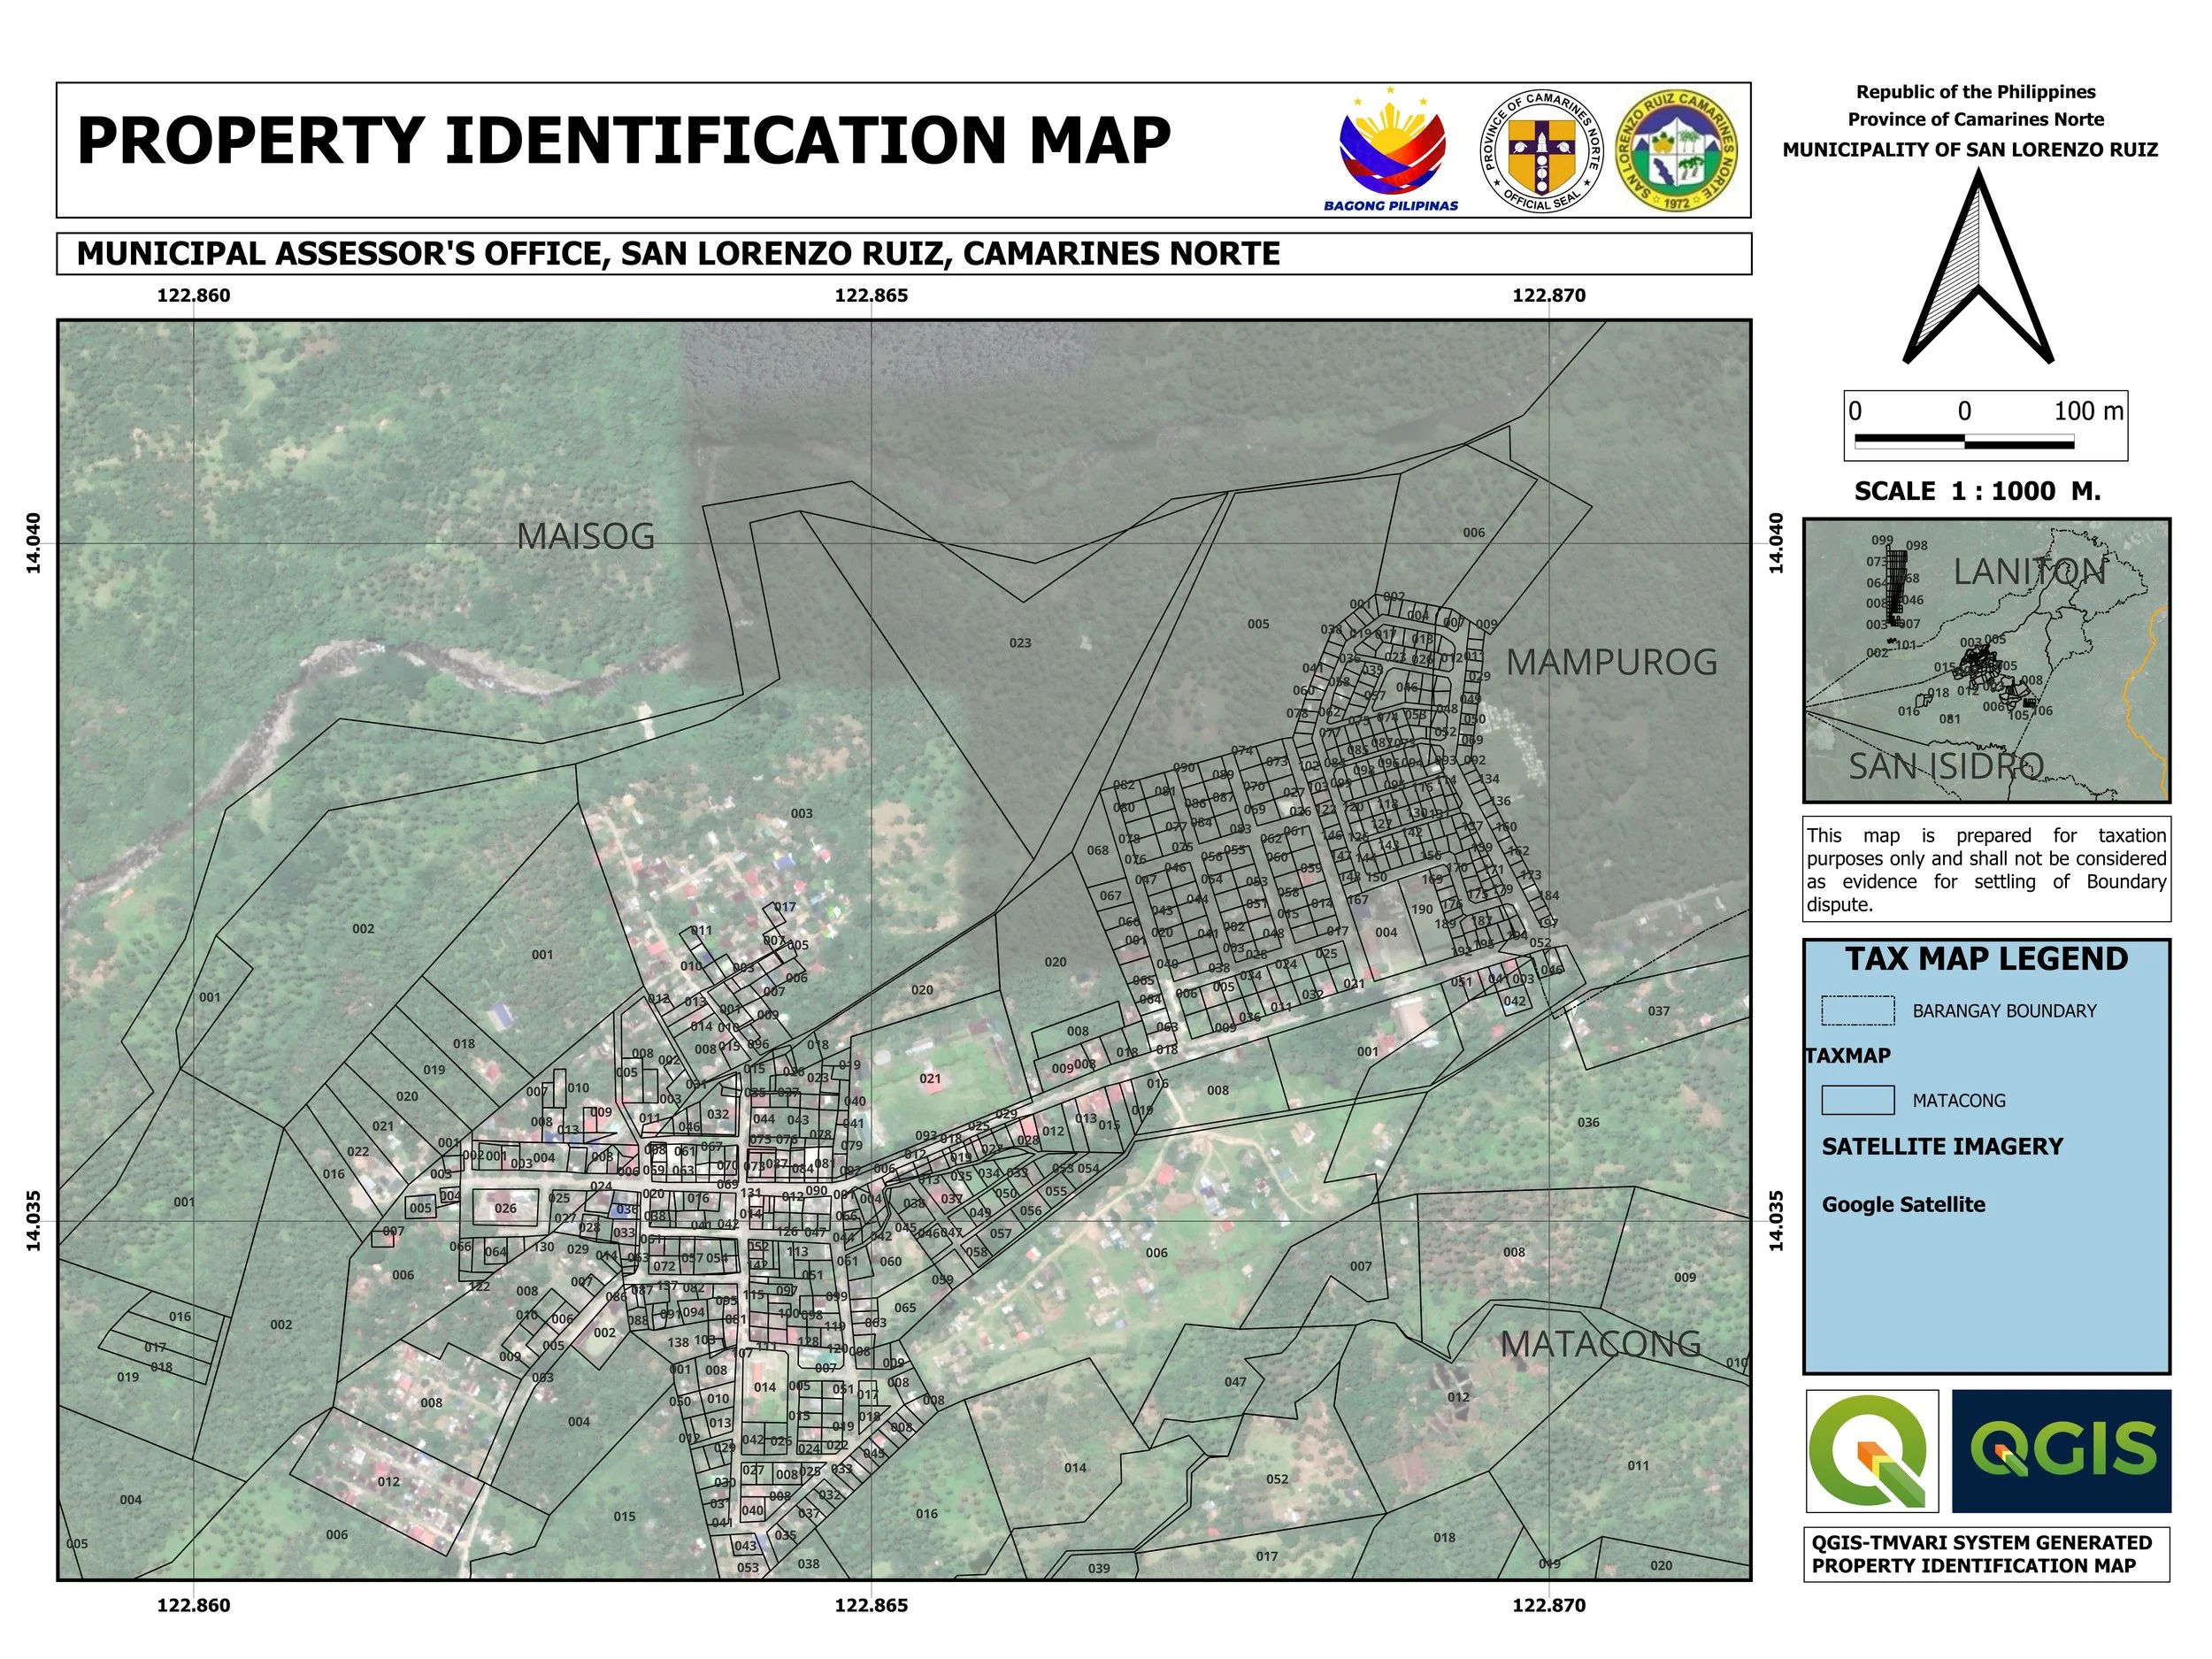
Task: Click the San Lorenzo Ruiz municipal seal
Action: point(1677,151)
